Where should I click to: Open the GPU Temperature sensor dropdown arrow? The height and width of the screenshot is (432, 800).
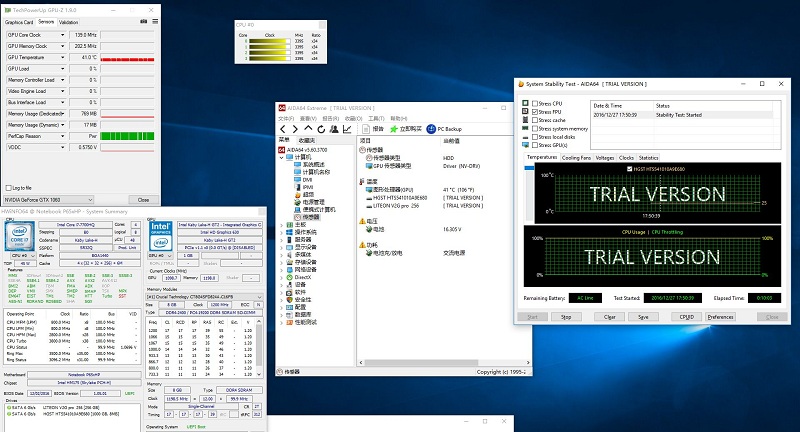[63, 58]
